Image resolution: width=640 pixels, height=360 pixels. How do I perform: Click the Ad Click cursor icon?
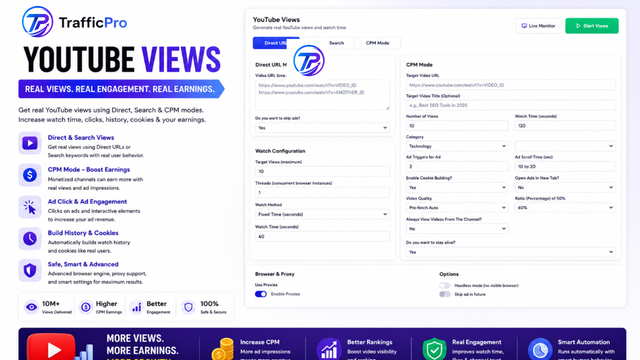click(30, 207)
